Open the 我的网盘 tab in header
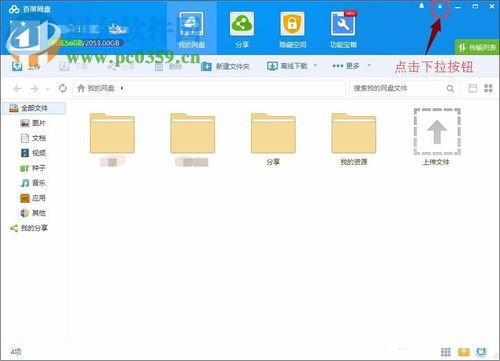The width and height of the screenshot is (500, 361). tap(191, 29)
